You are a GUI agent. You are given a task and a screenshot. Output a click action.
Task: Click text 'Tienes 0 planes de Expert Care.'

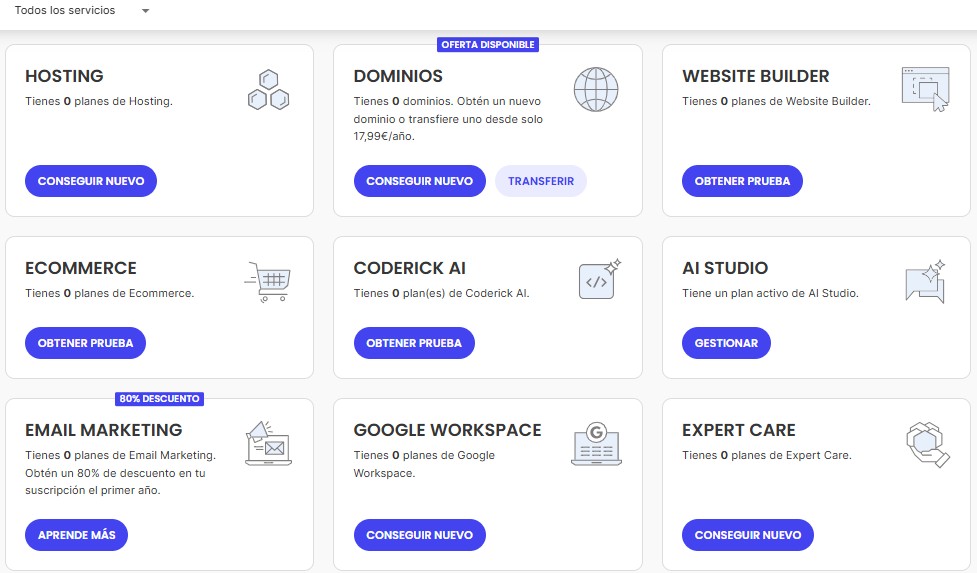click(x=767, y=455)
